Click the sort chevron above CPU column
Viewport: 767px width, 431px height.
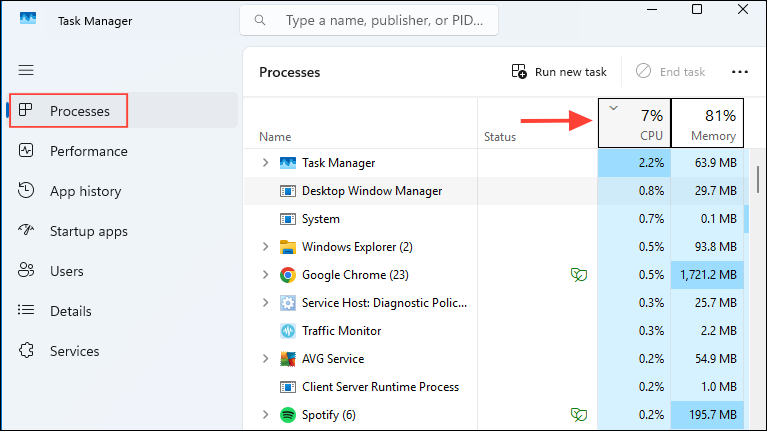point(613,108)
